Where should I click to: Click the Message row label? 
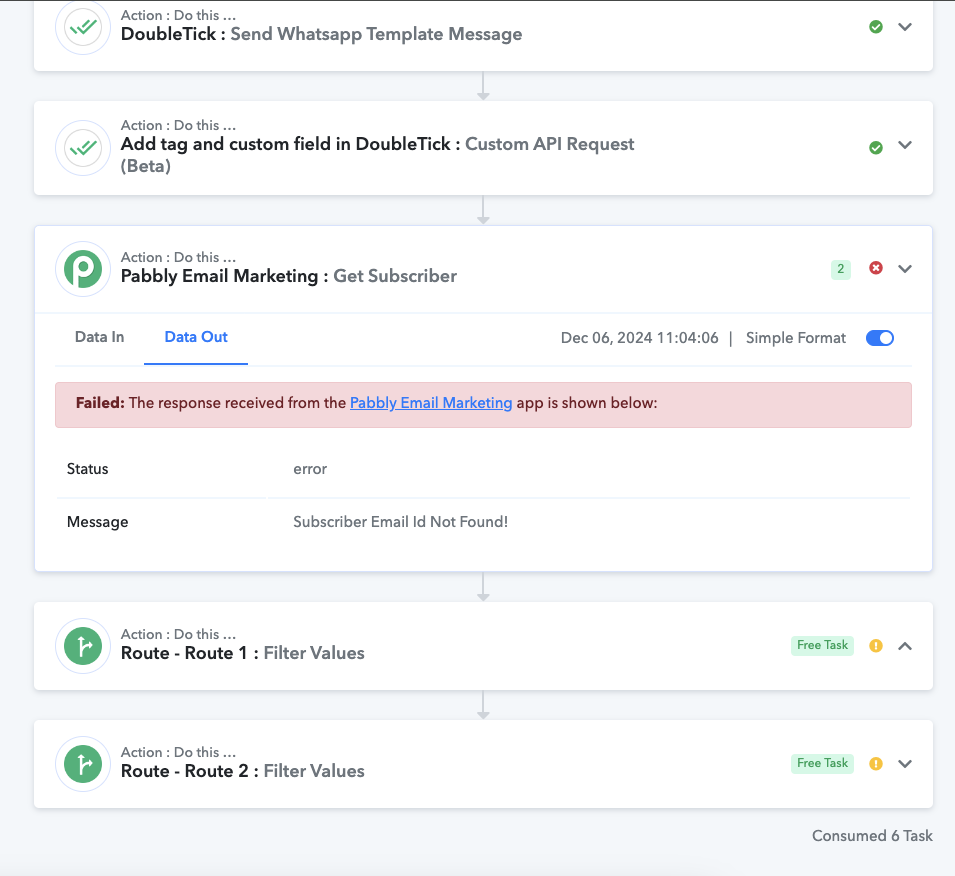(x=97, y=522)
